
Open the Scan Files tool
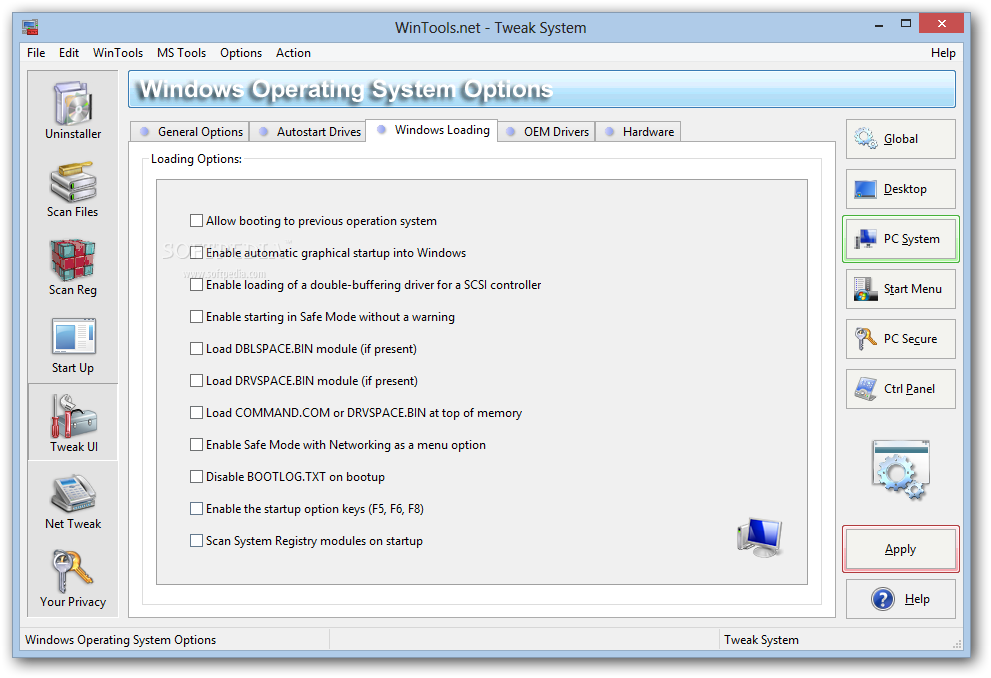click(x=73, y=188)
